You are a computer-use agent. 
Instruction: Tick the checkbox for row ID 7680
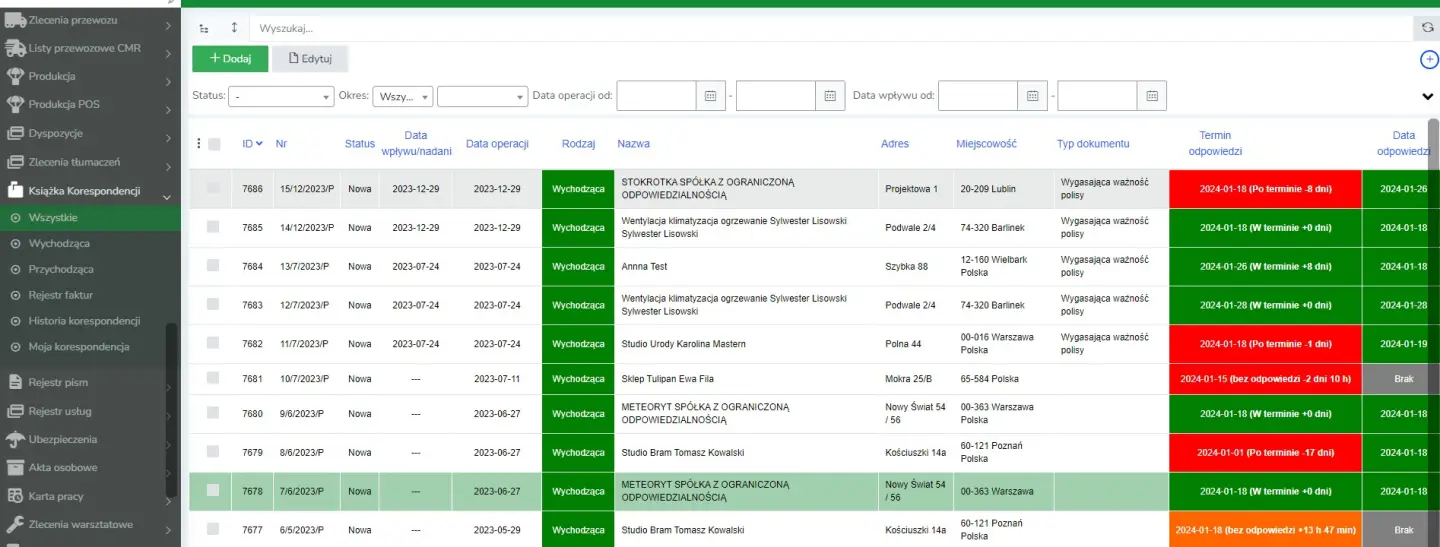pyautogui.click(x=213, y=413)
